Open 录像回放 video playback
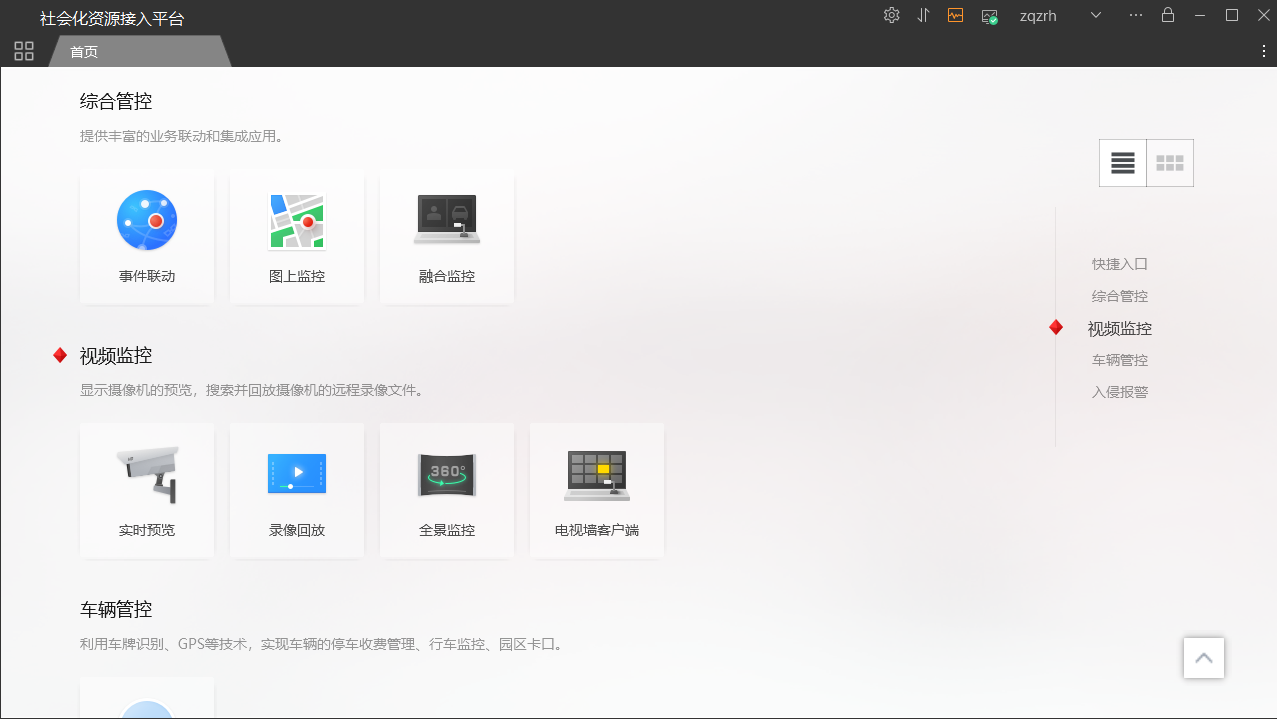The image size is (1277, 719). coord(297,490)
